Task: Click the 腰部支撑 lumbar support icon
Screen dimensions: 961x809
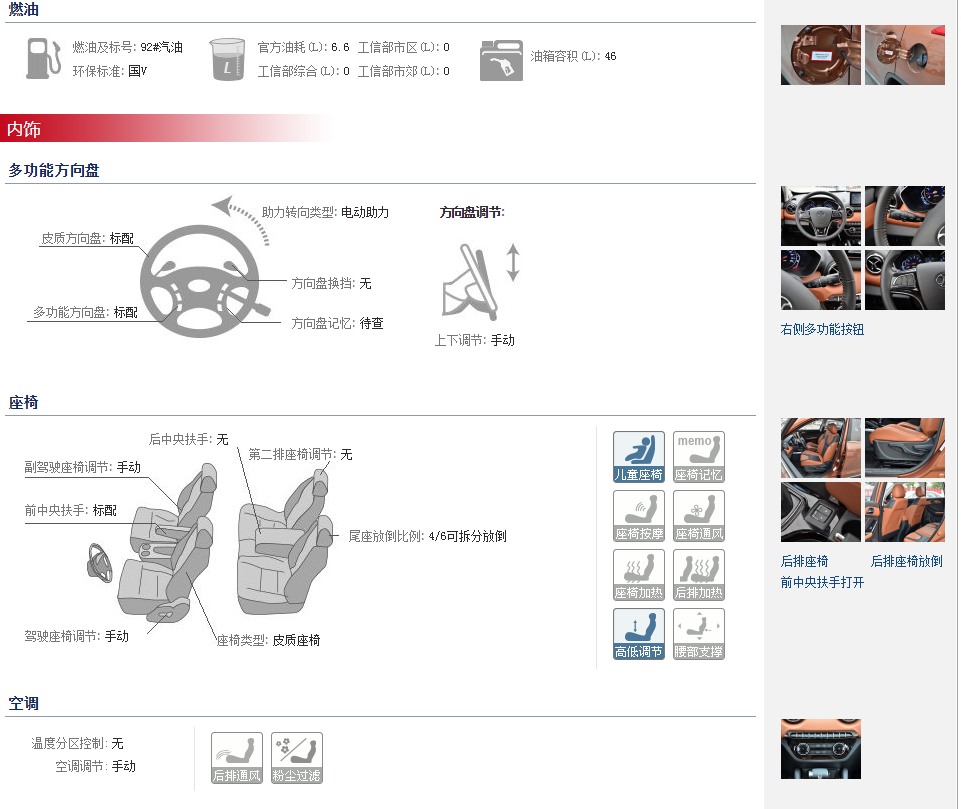Action: tap(699, 634)
